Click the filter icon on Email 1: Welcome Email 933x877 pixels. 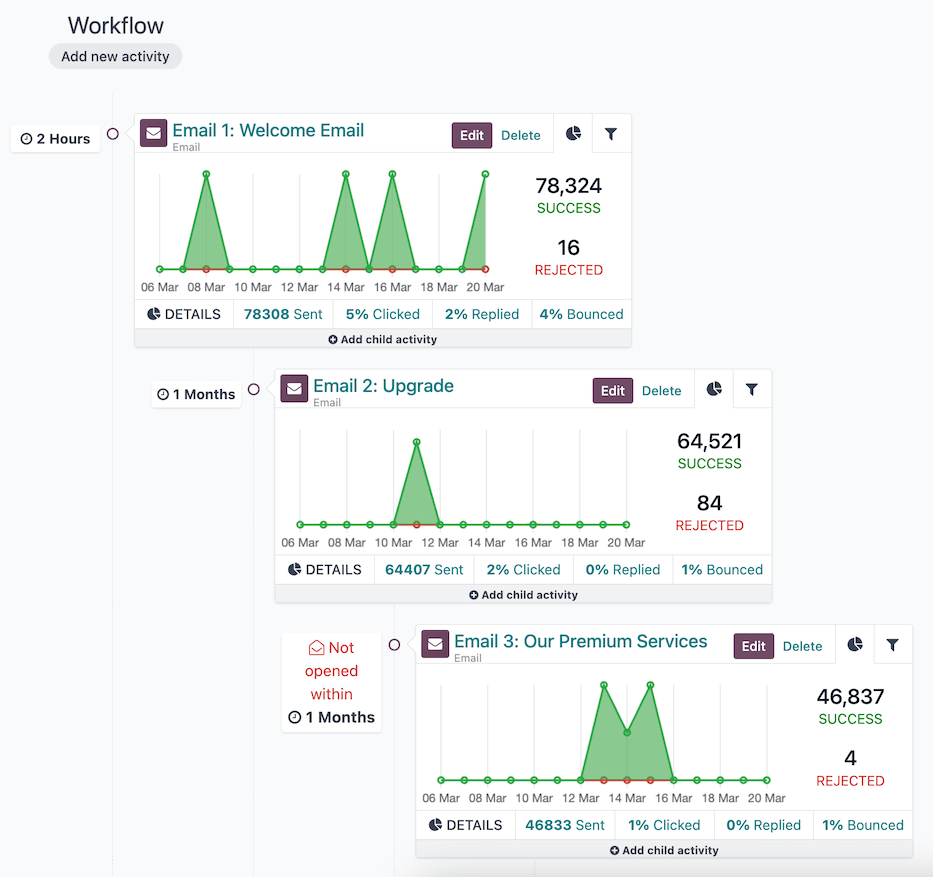(611, 132)
